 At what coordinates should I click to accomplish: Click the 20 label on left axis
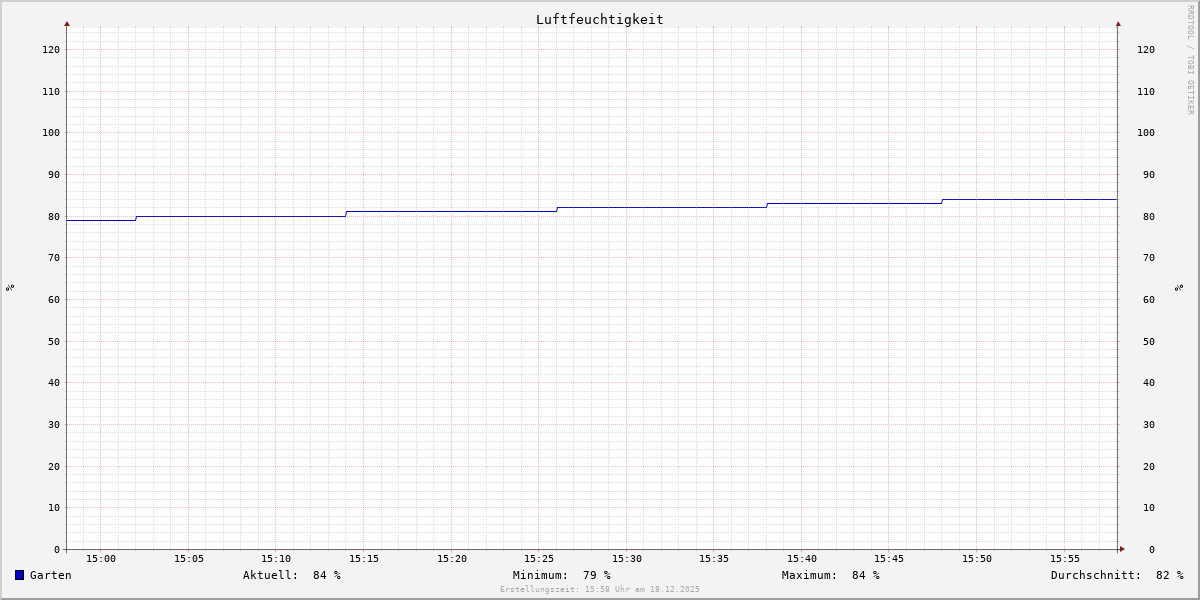coord(54,467)
